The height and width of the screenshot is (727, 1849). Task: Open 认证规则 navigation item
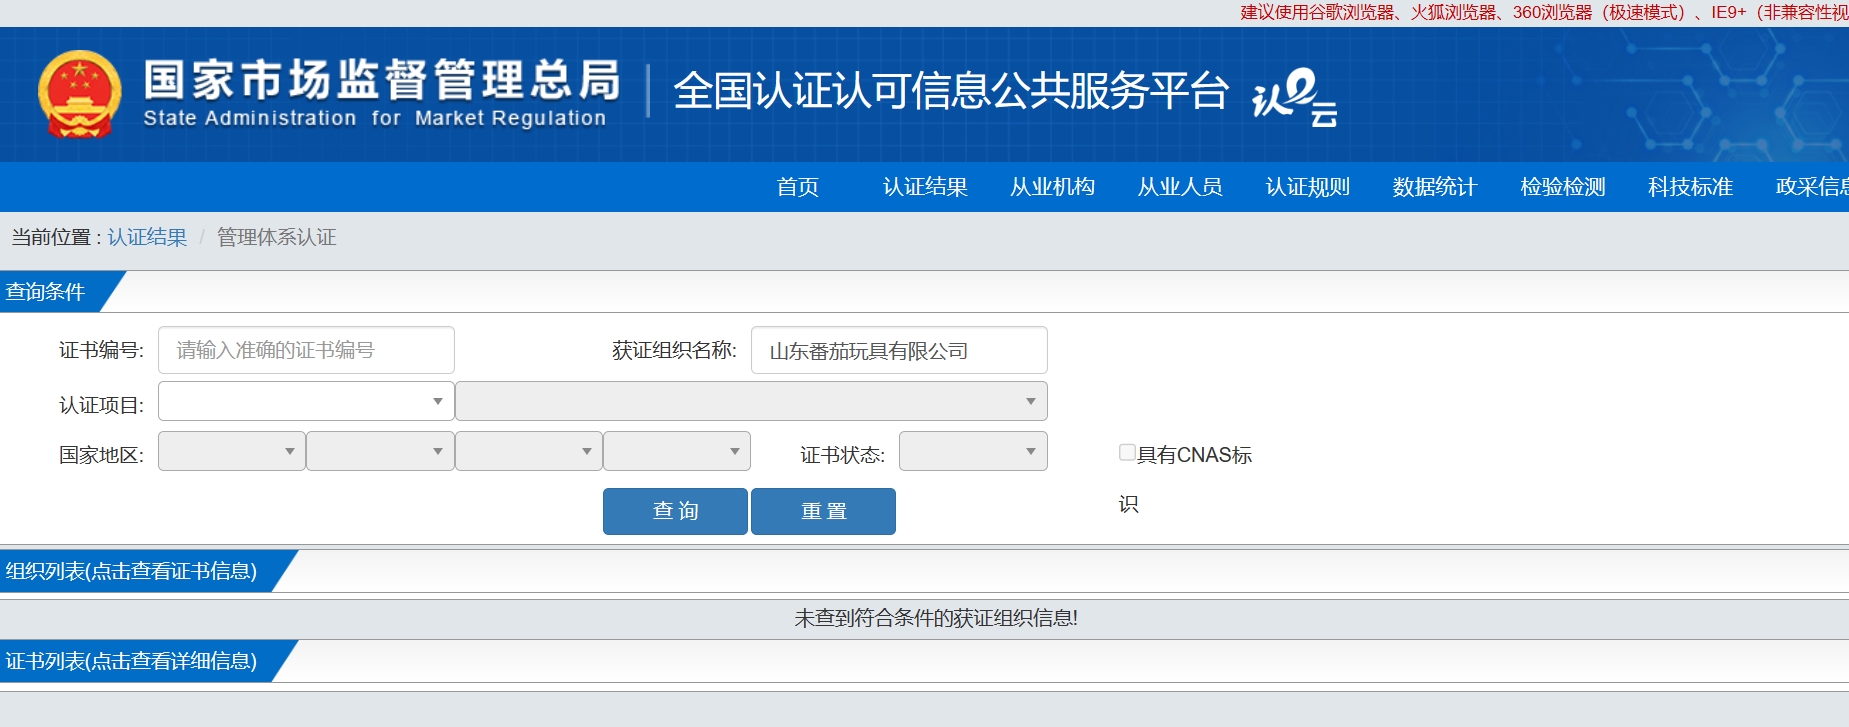pos(1307,187)
